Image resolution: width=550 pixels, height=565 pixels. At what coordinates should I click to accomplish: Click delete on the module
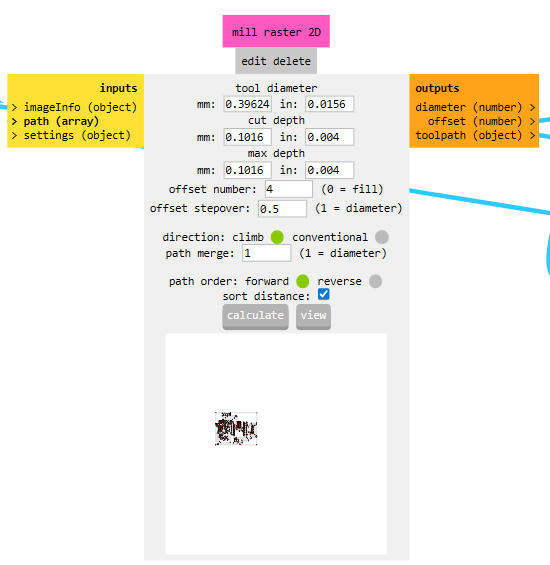coord(292,61)
